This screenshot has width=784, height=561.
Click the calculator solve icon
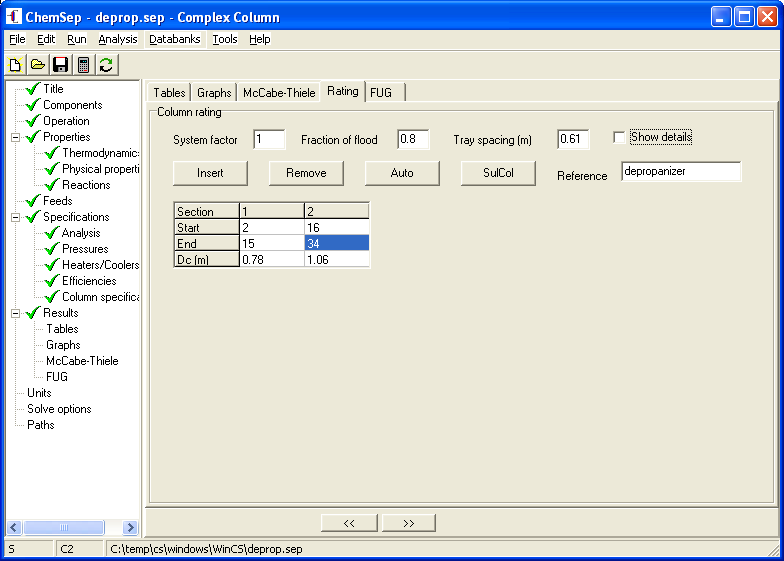point(84,65)
